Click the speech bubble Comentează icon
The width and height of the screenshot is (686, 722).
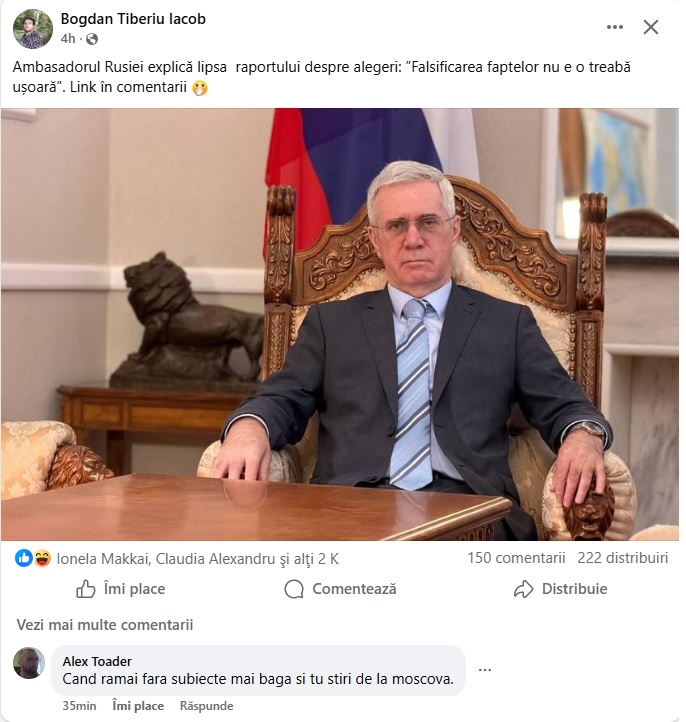(294, 589)
